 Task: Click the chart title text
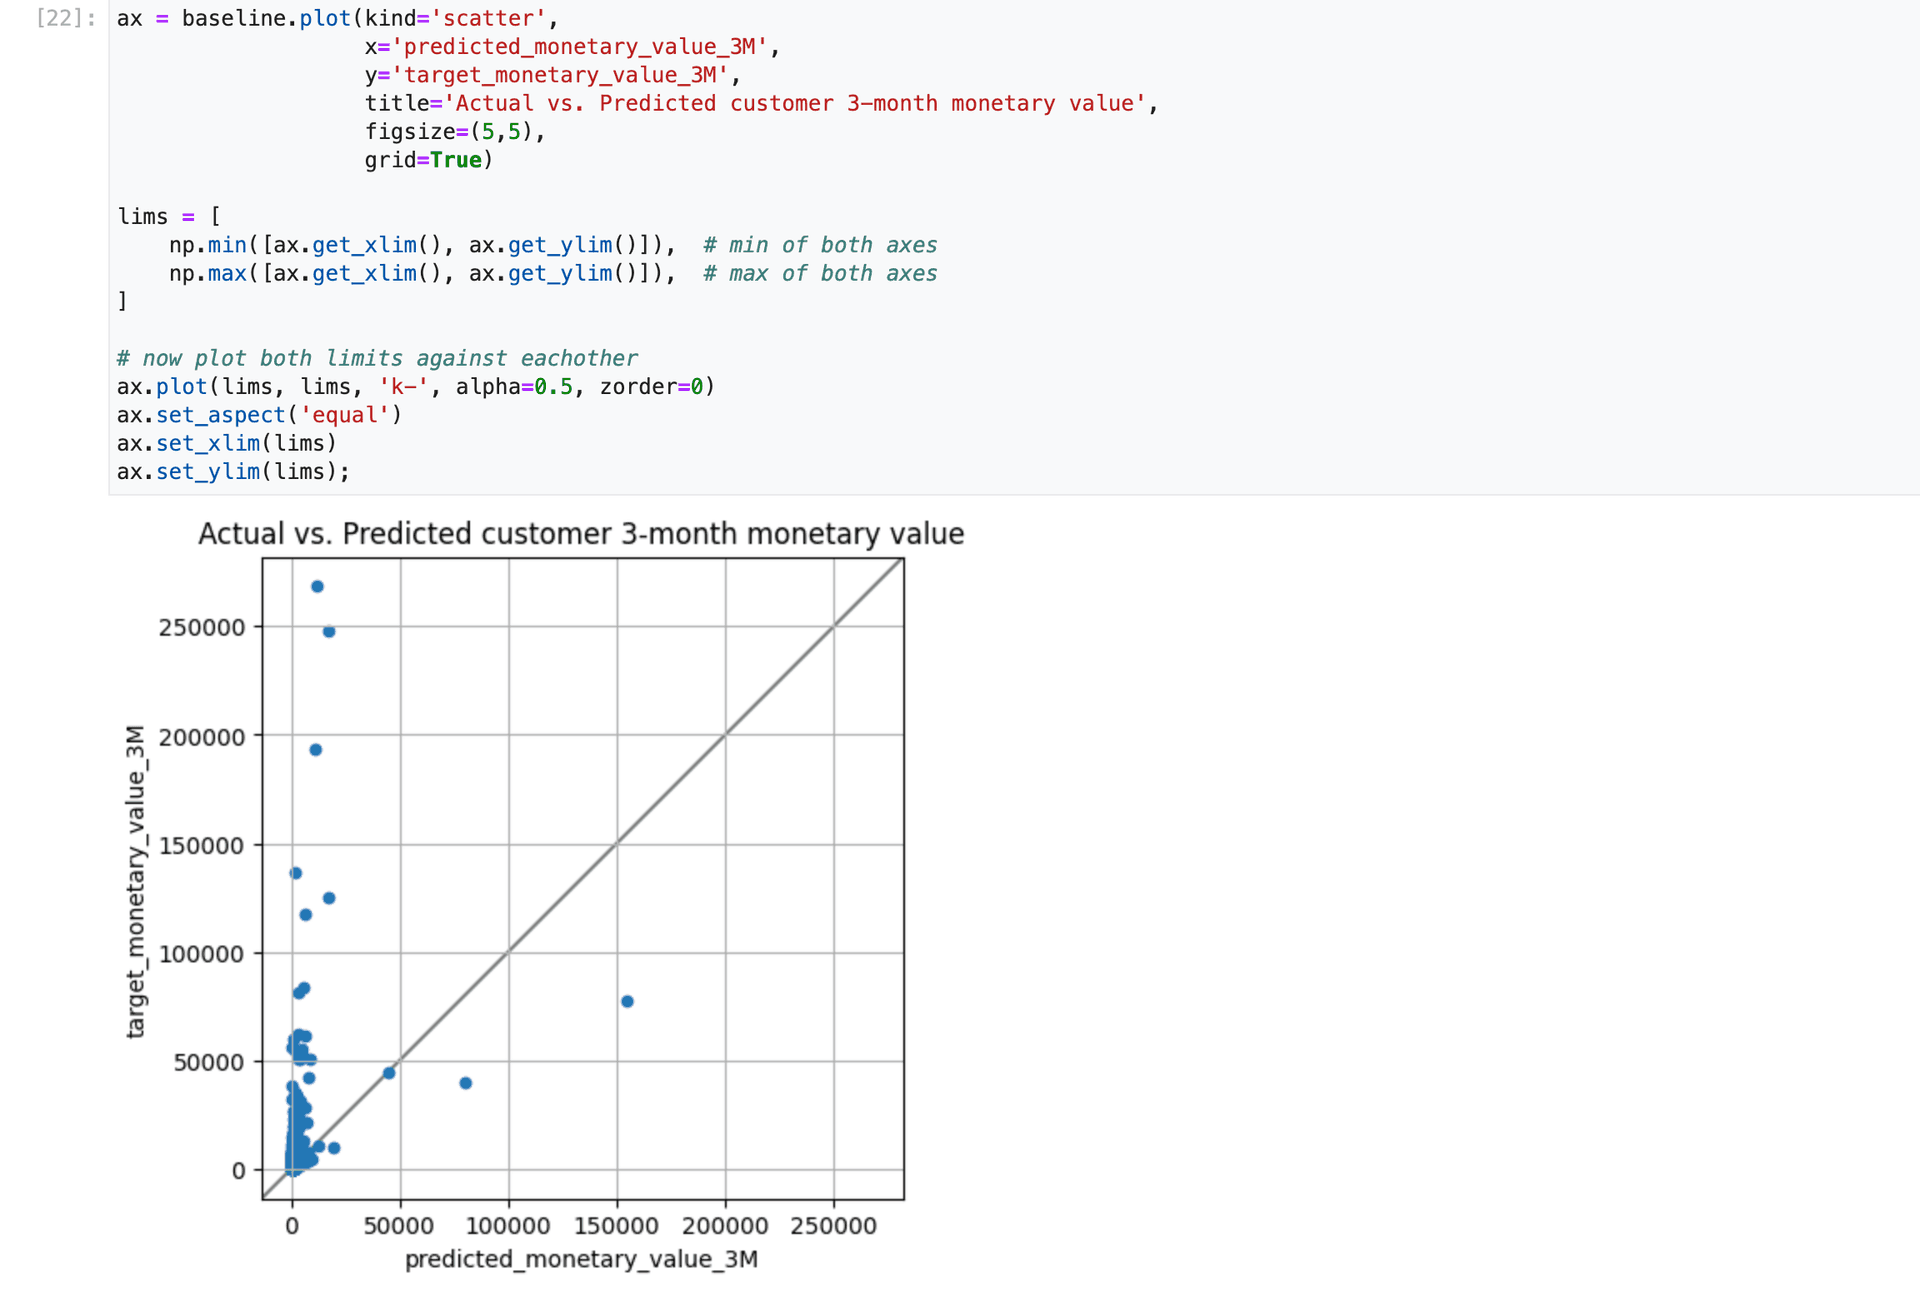(581, 534)
